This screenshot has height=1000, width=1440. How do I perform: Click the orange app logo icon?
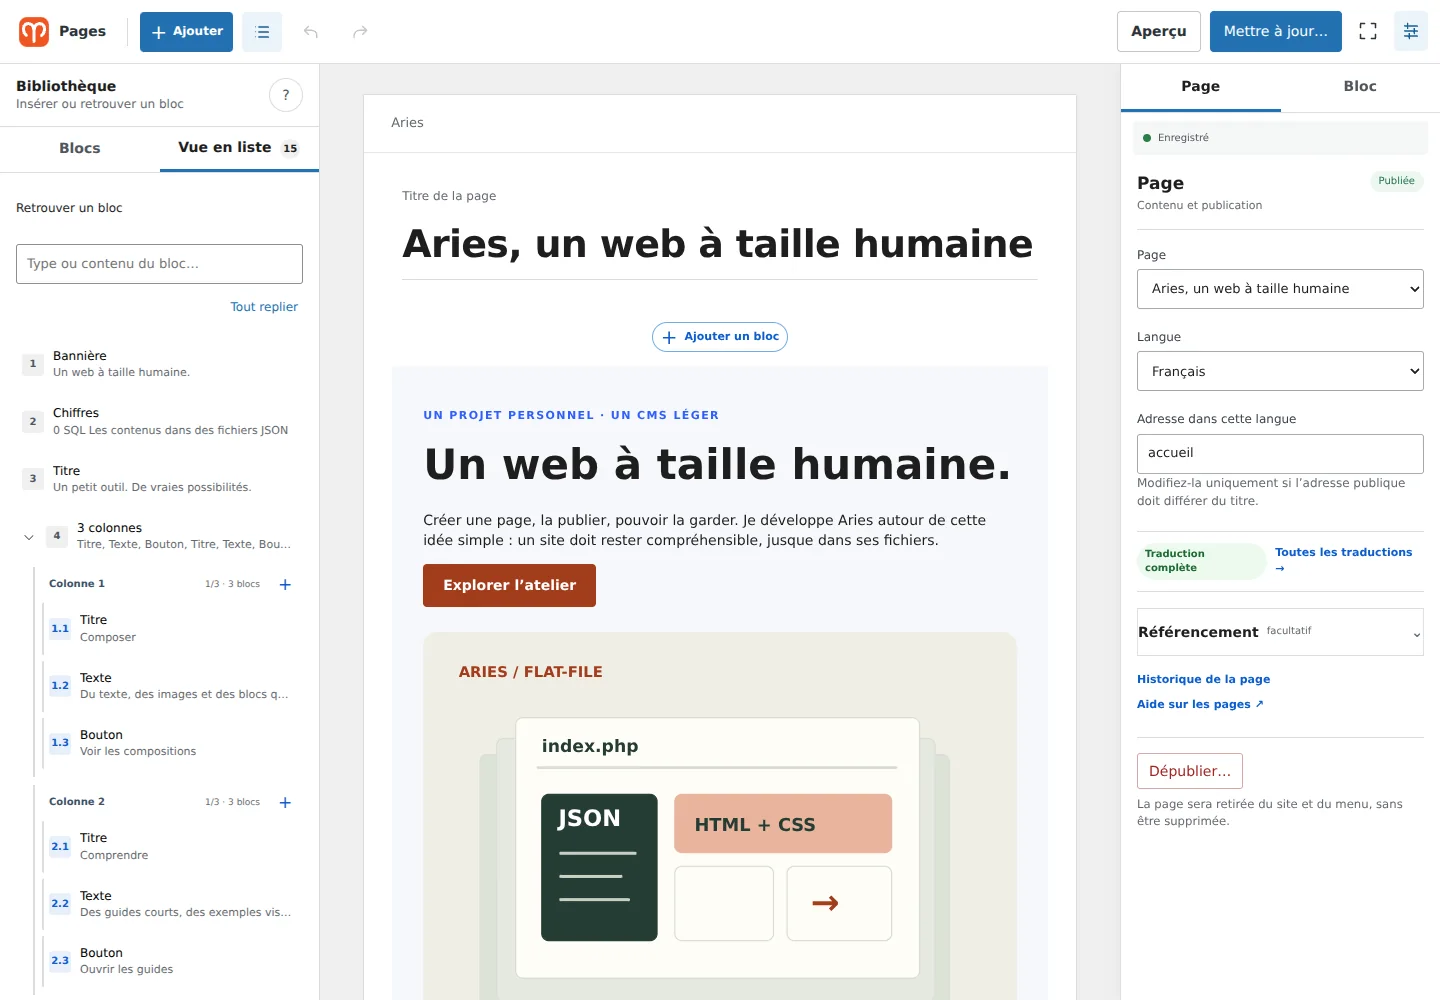pos(34,32)
